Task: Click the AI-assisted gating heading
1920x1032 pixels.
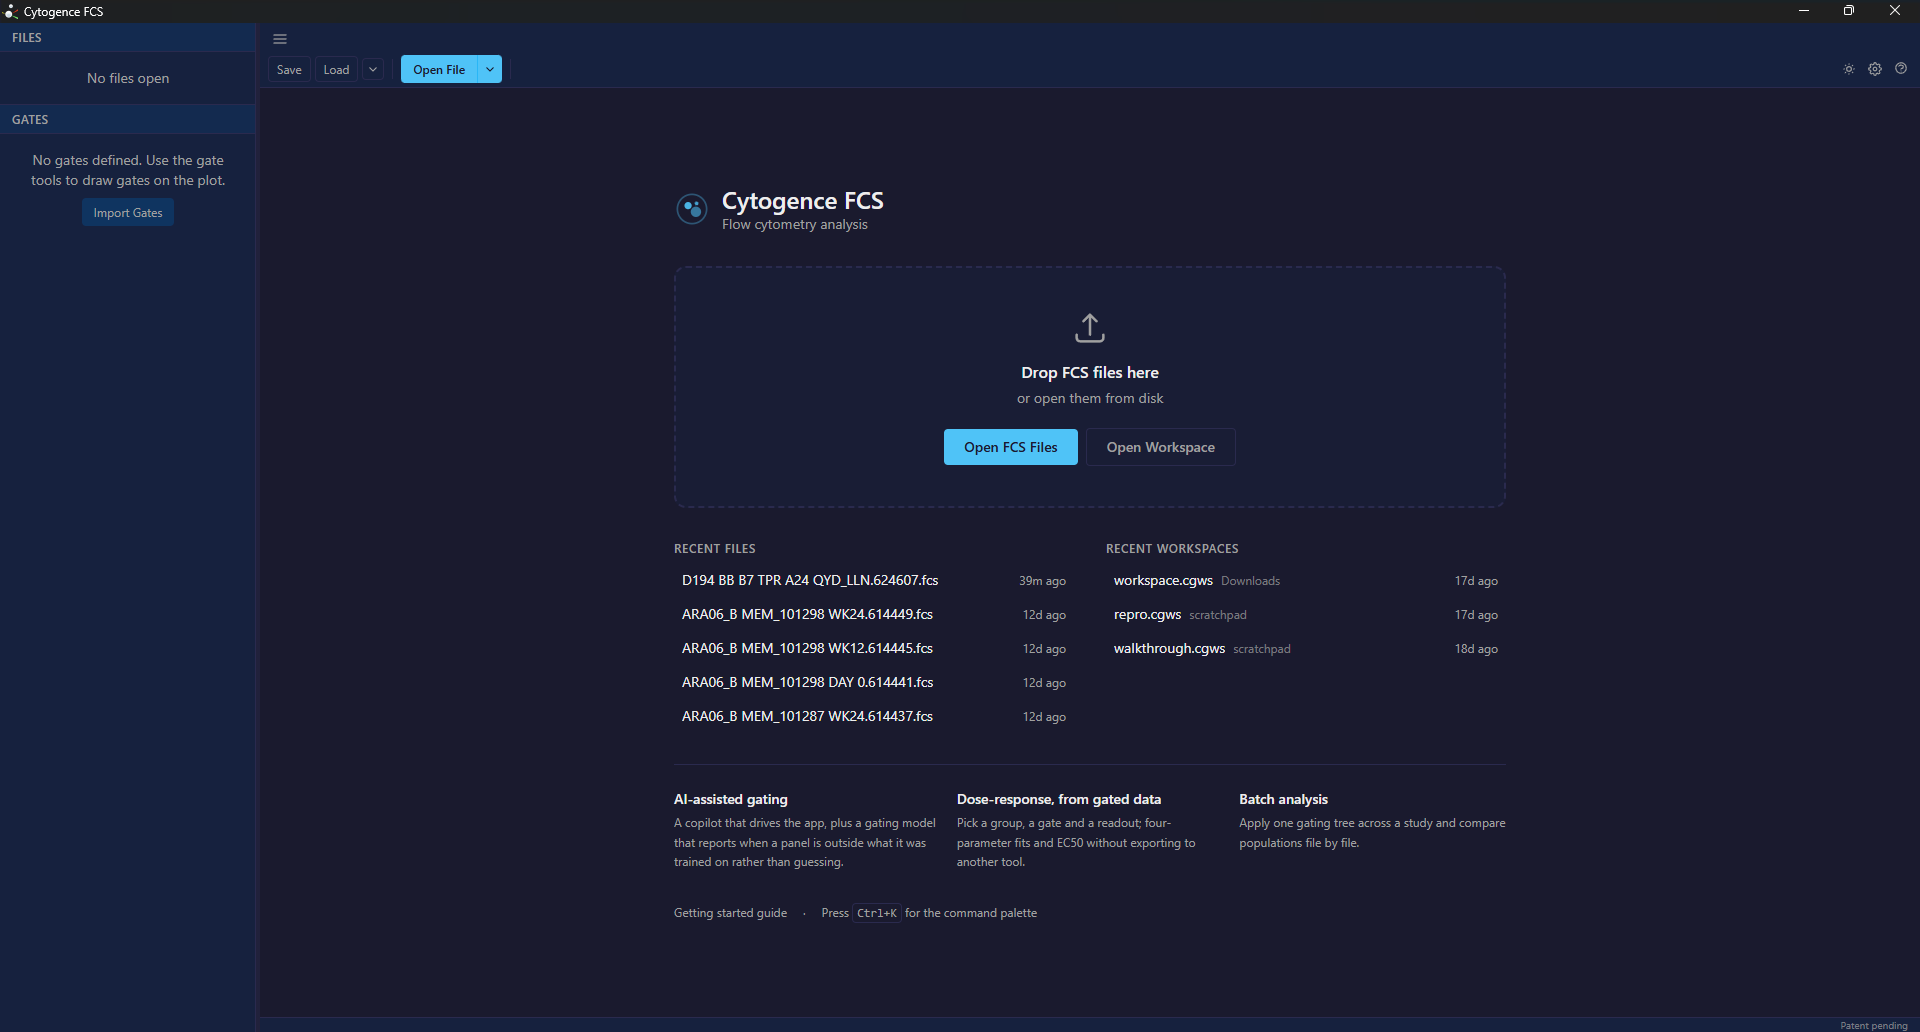Action: click(x=731, y=799)
